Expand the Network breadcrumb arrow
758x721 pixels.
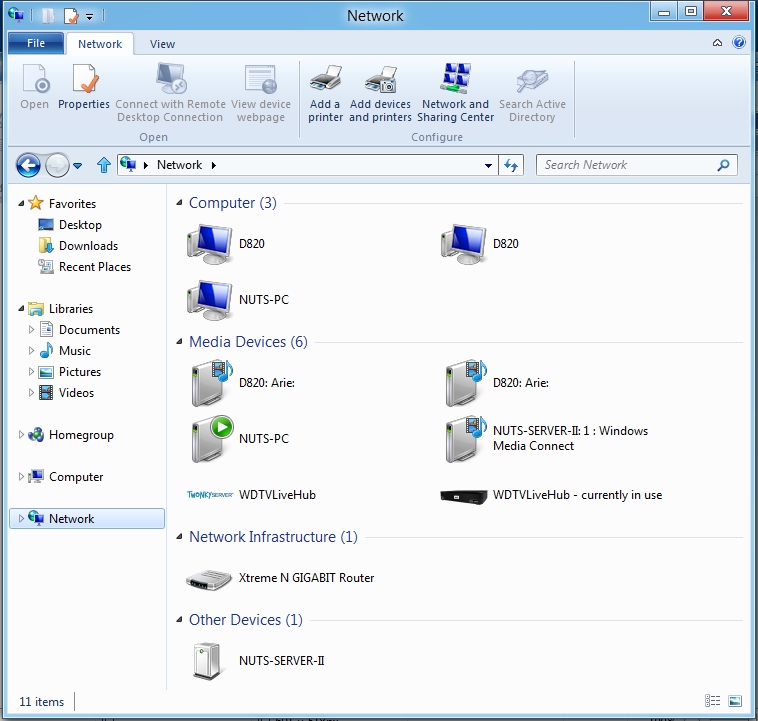pos(214,165)
